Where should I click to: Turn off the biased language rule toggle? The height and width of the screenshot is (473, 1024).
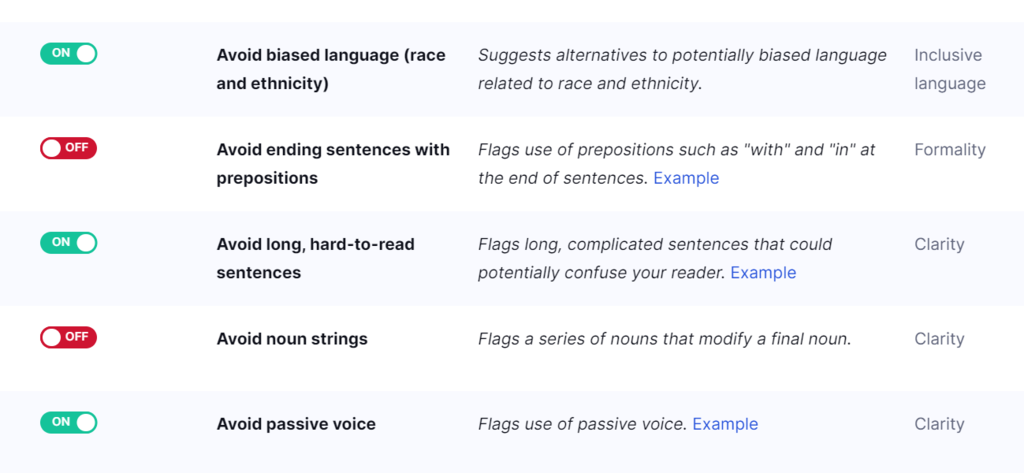click(x=68, y=53)
